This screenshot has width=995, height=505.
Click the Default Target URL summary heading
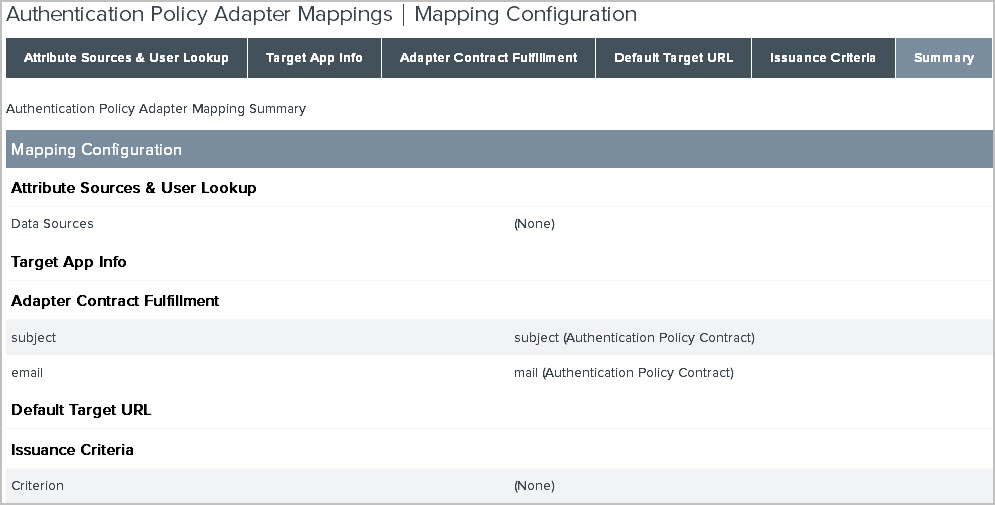point(81,410)
